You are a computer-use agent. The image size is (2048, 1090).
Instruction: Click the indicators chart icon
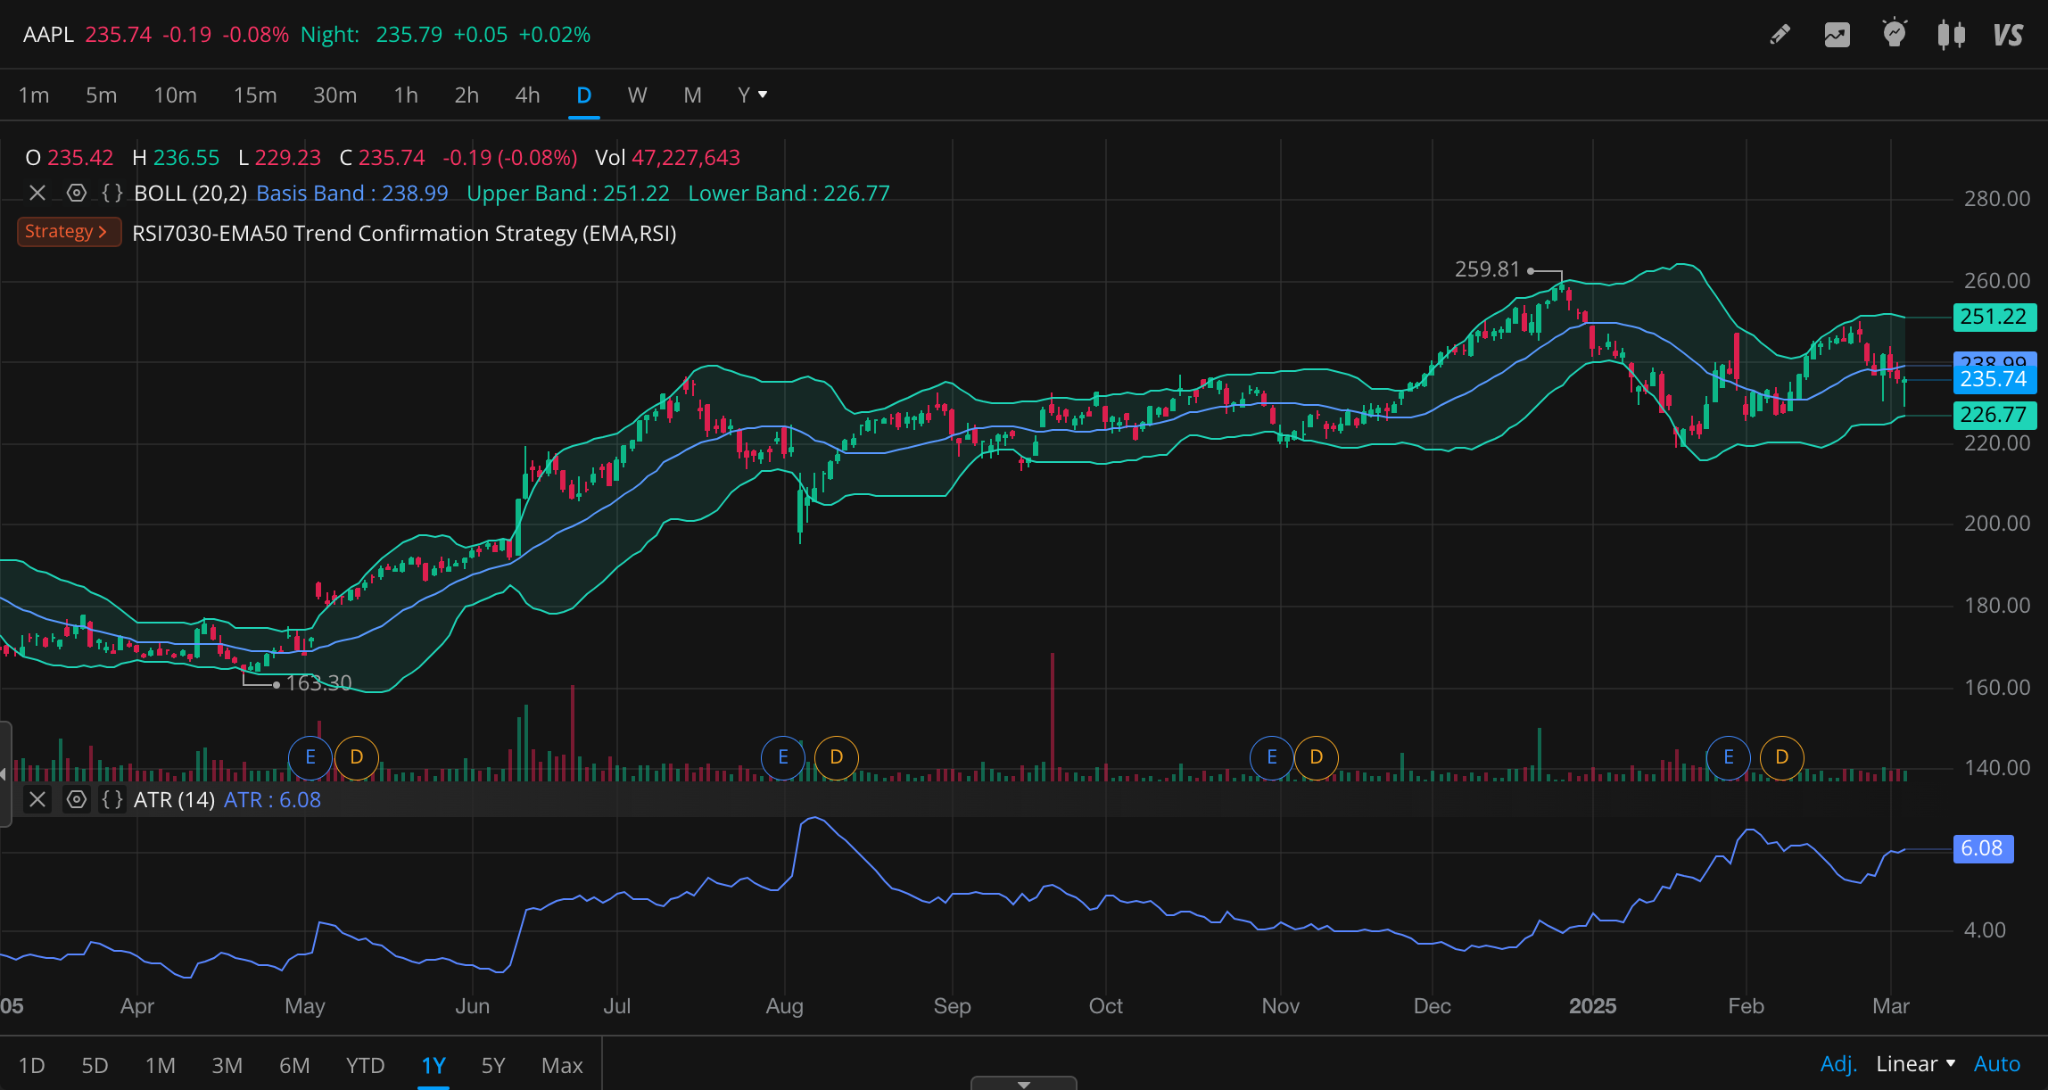(x=1837, y=35)
